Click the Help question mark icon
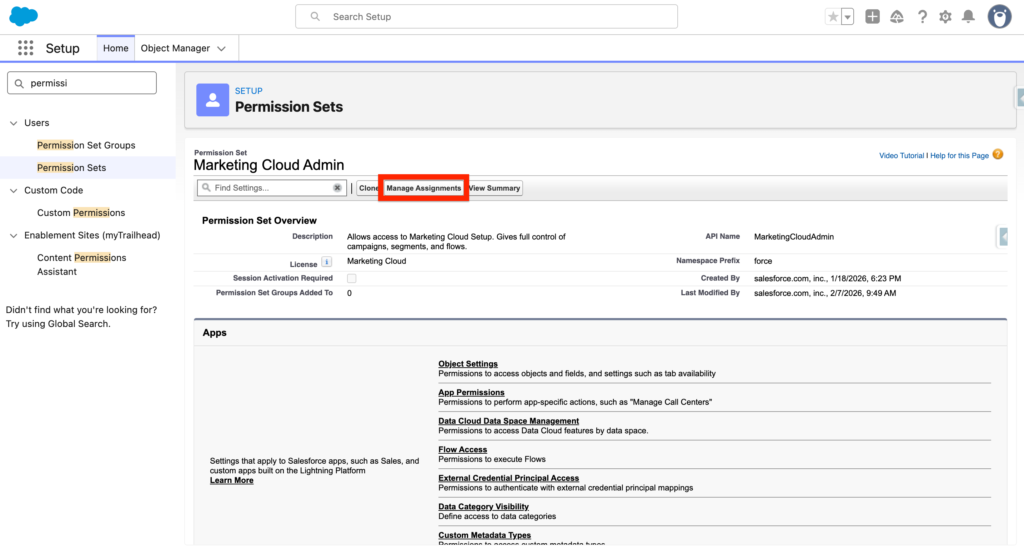This screenshot has width=1024, height=554. click(921, 17)
